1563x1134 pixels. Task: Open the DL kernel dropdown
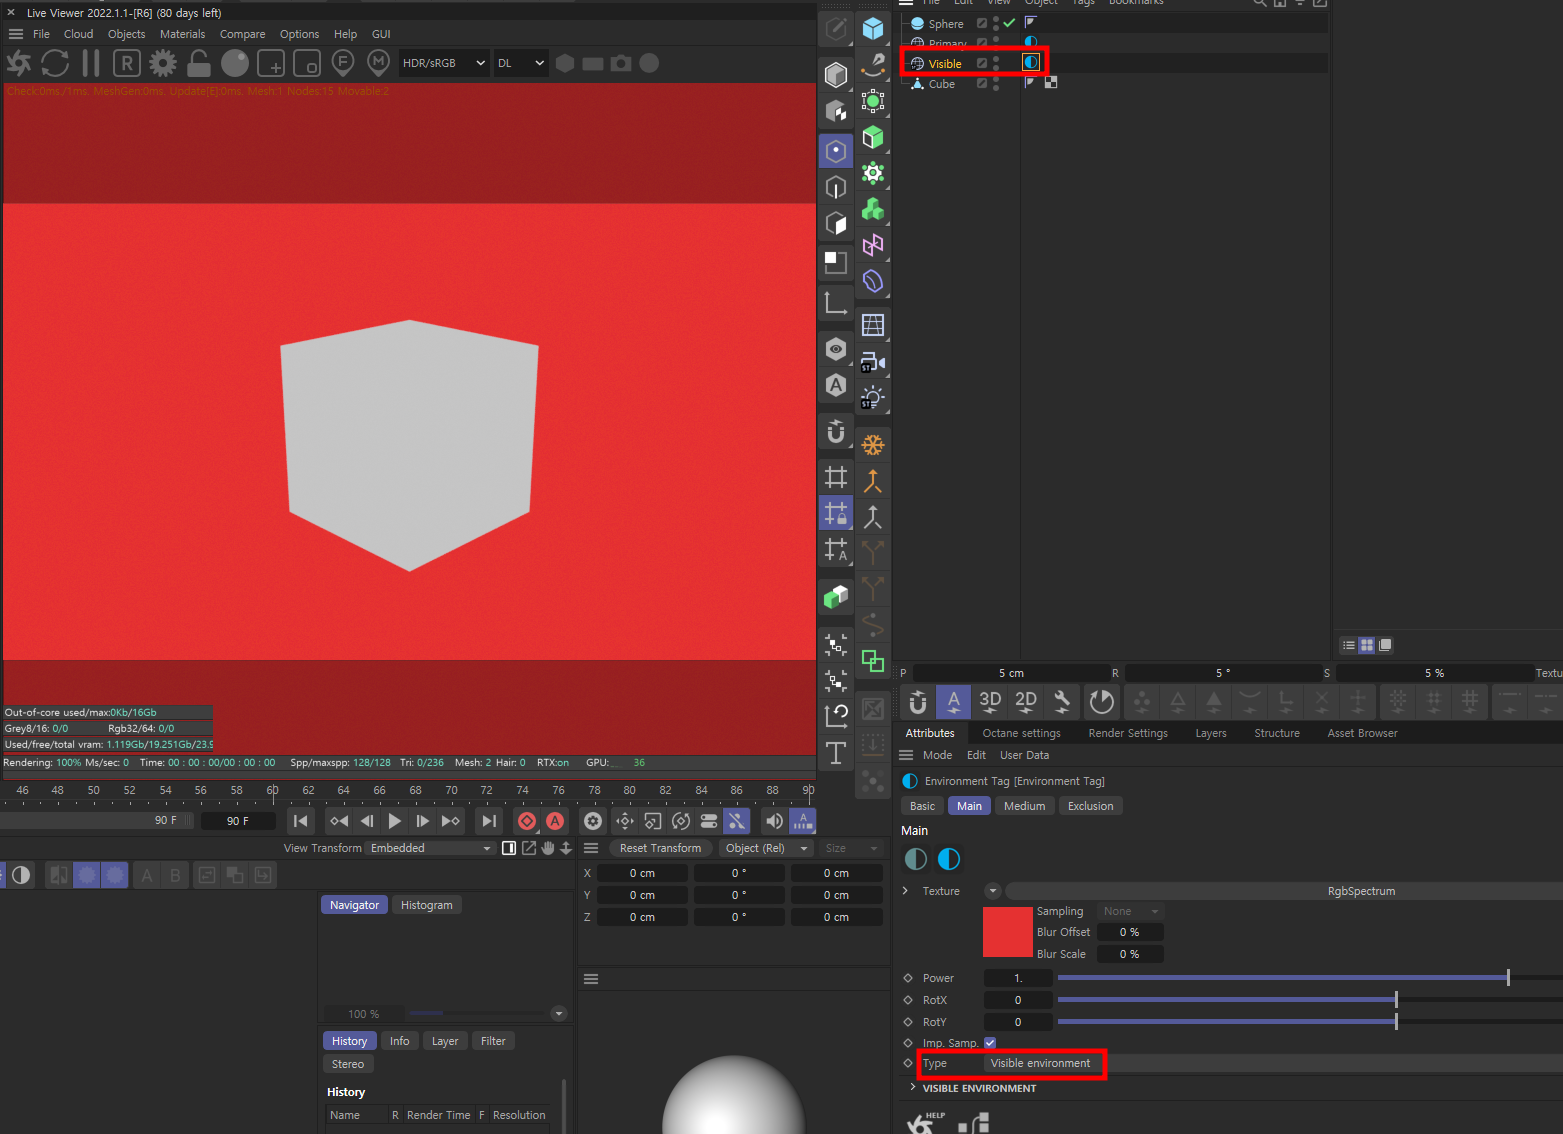point(521,63)
